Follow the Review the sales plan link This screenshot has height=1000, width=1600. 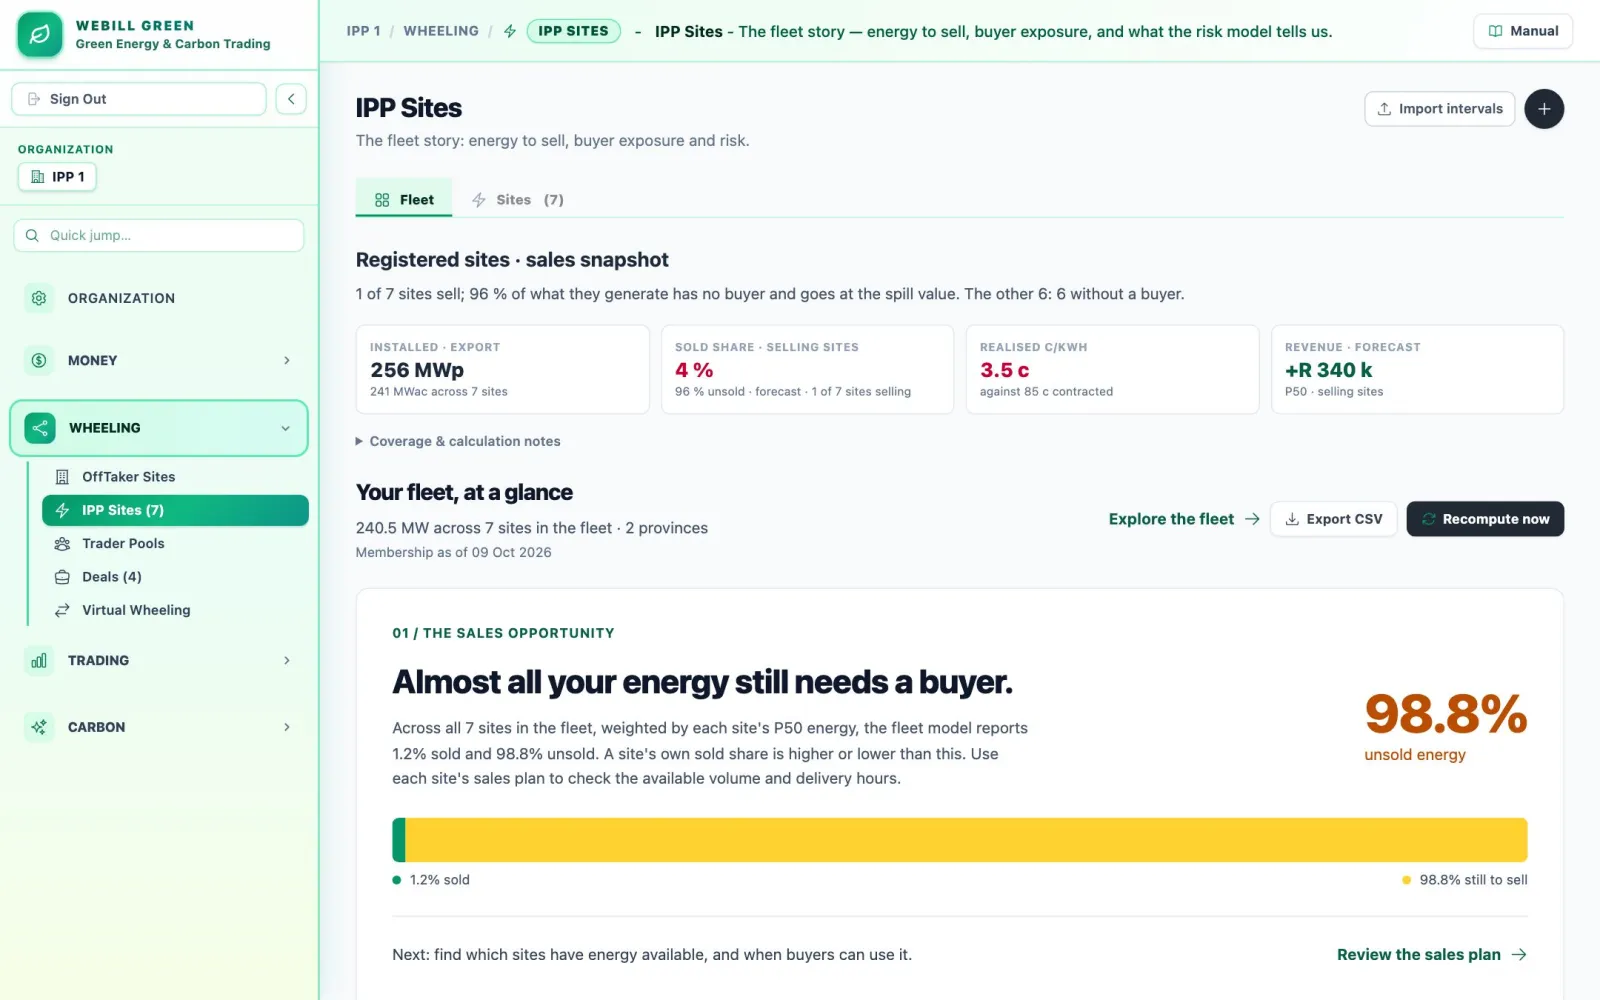point(1431,955)
